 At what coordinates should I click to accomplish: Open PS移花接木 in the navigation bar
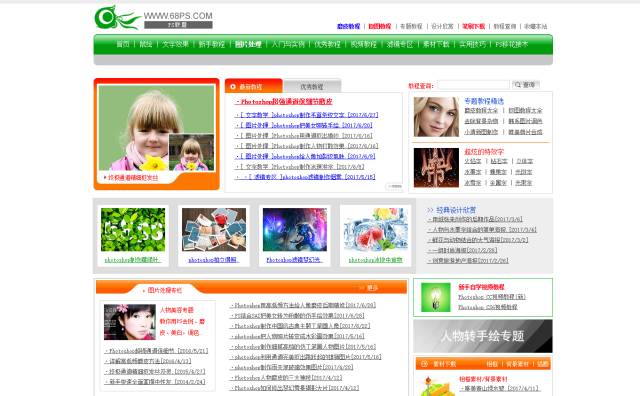point(511,44)
